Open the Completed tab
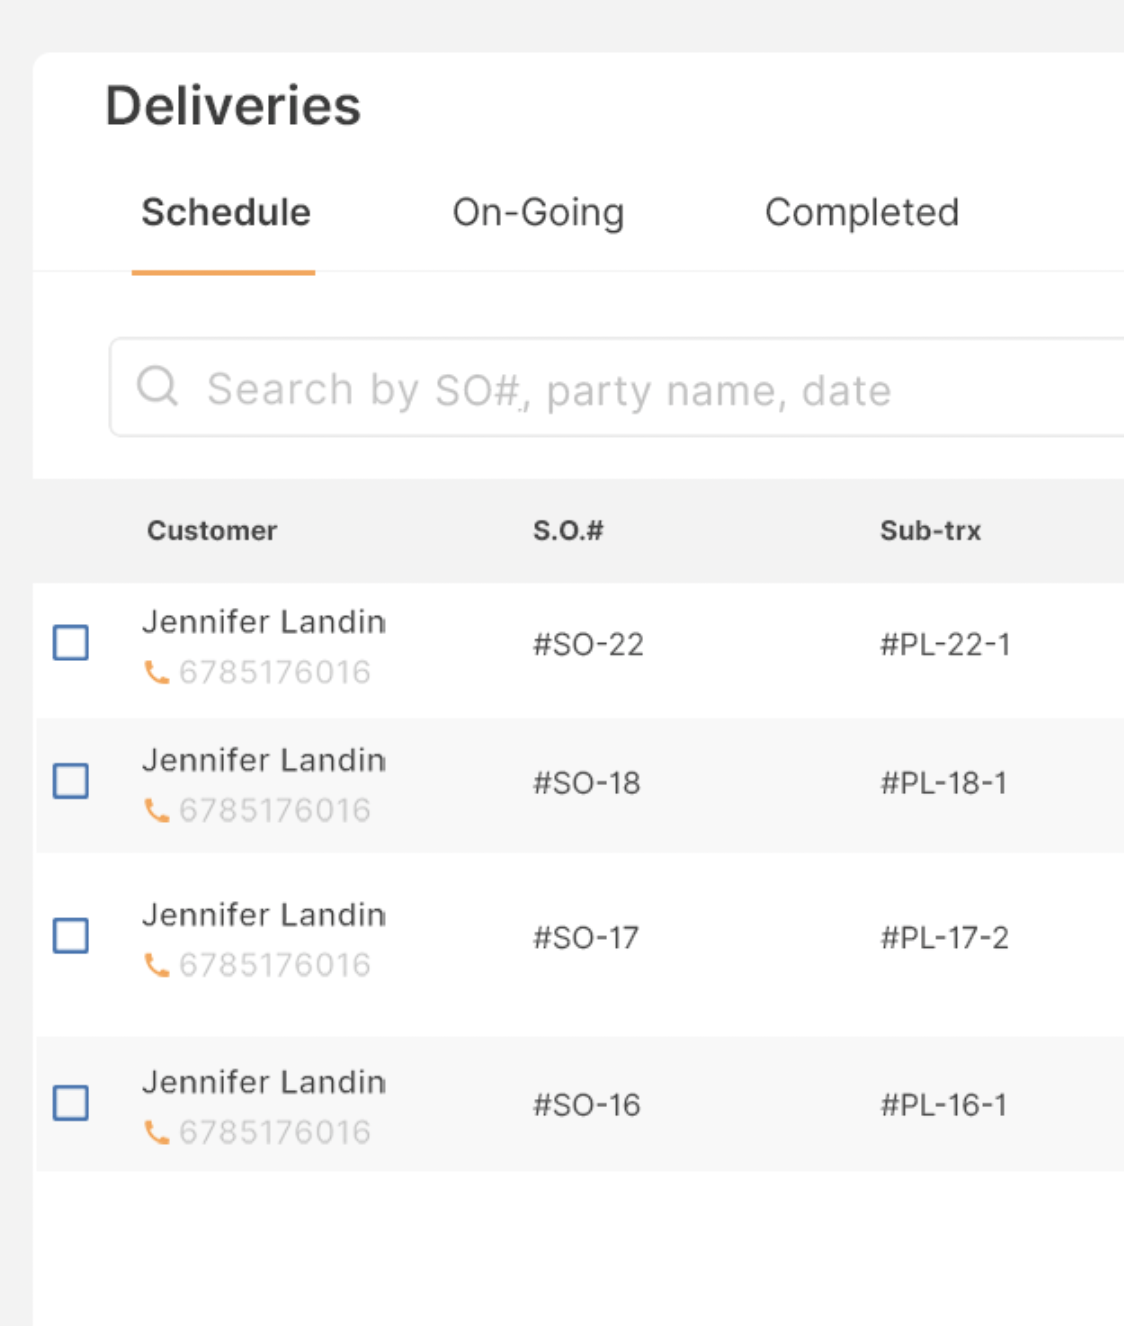 862,213
